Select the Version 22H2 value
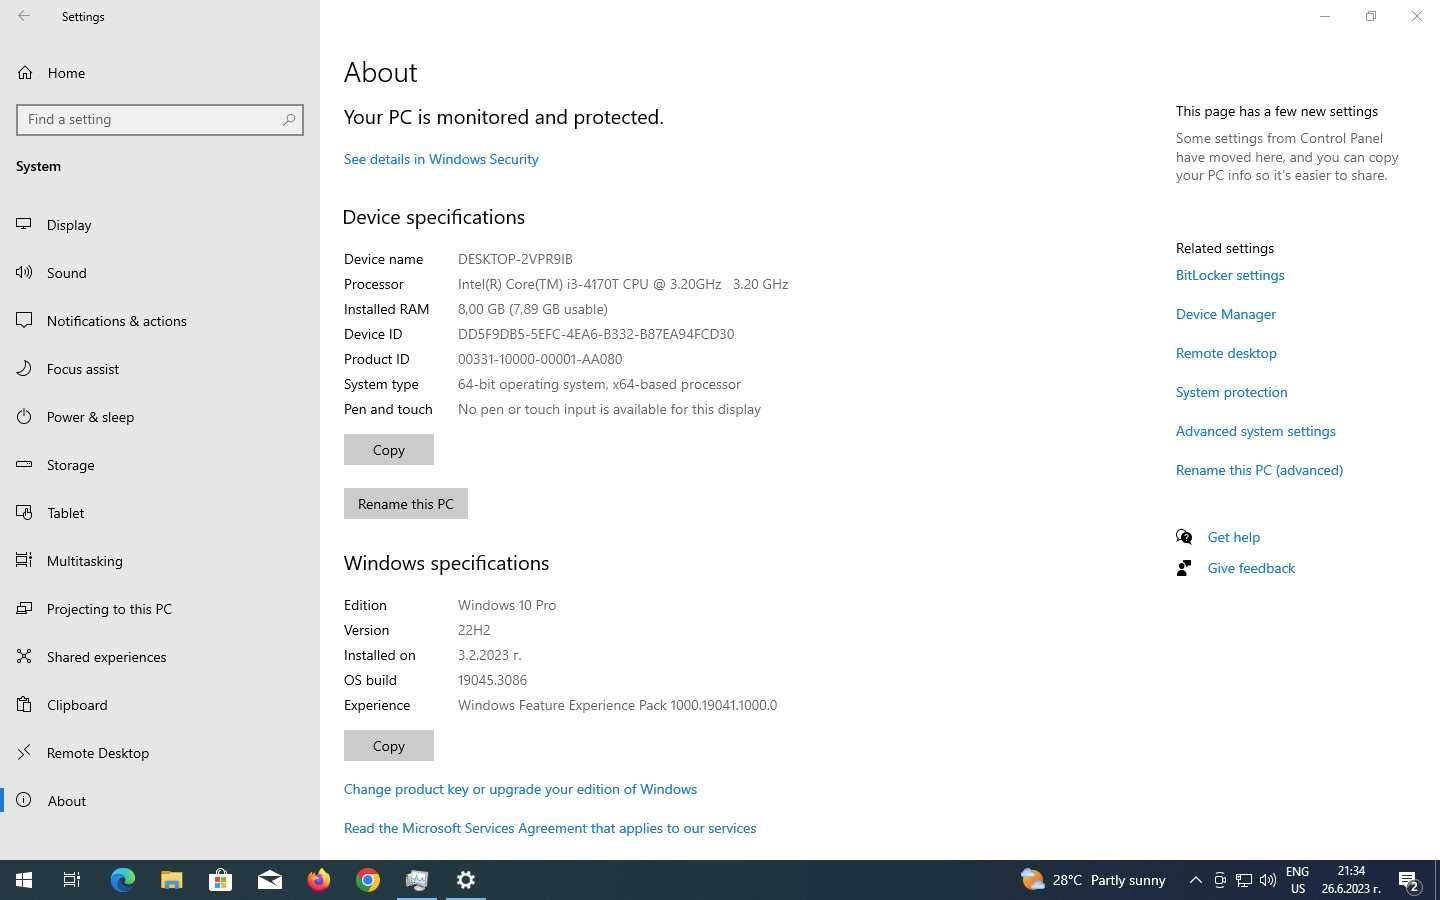Image resolution: width=1440 pixels, height=900 pixels. coord(474,630)
